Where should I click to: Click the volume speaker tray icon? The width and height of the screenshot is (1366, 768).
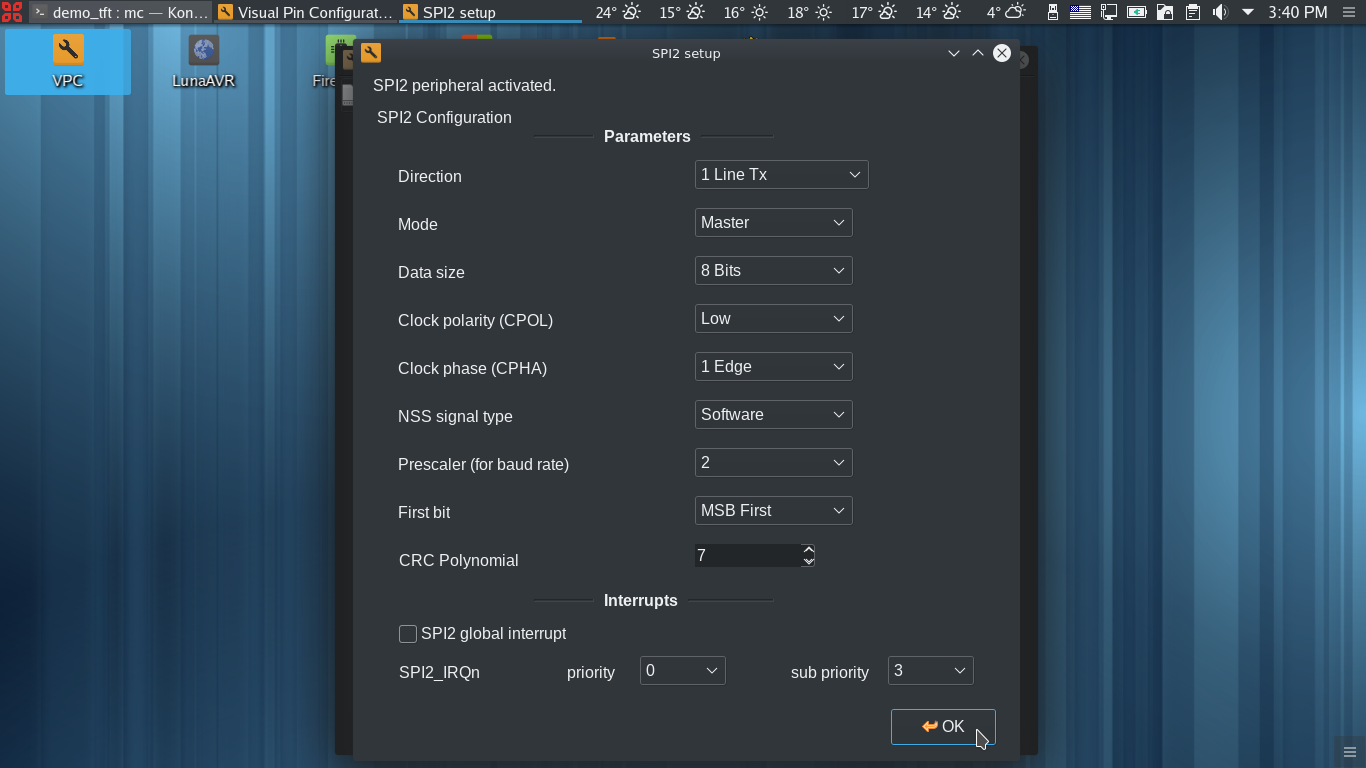point(1220,12)
